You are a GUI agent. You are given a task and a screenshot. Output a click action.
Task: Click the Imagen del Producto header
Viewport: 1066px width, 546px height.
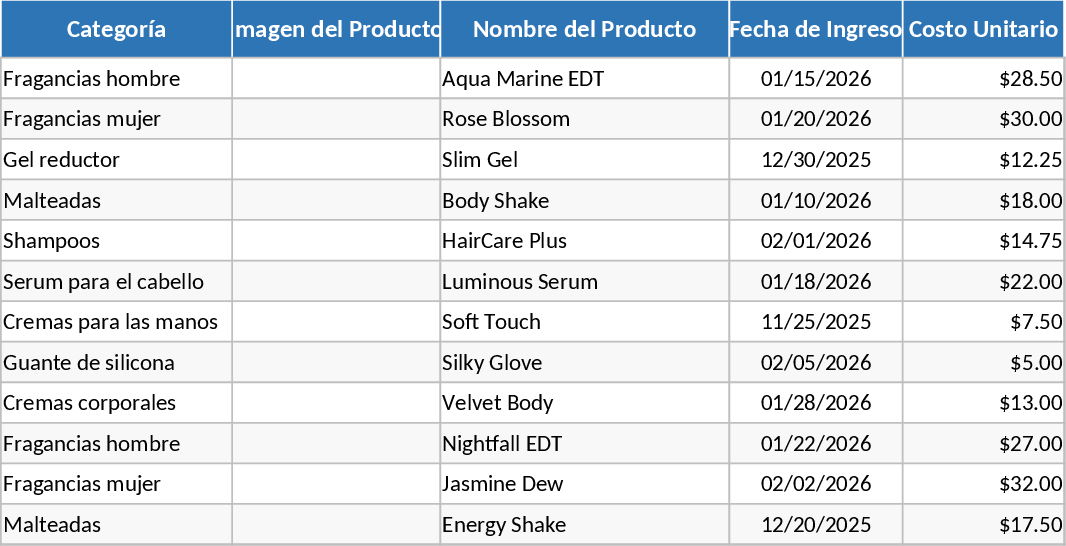[336, 29]
